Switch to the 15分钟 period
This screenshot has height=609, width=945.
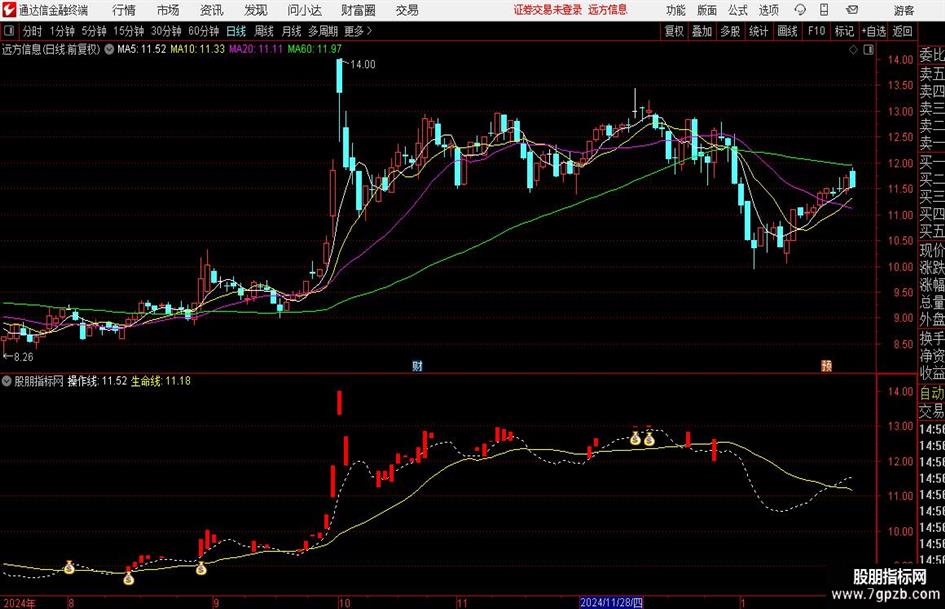[128, 31]
